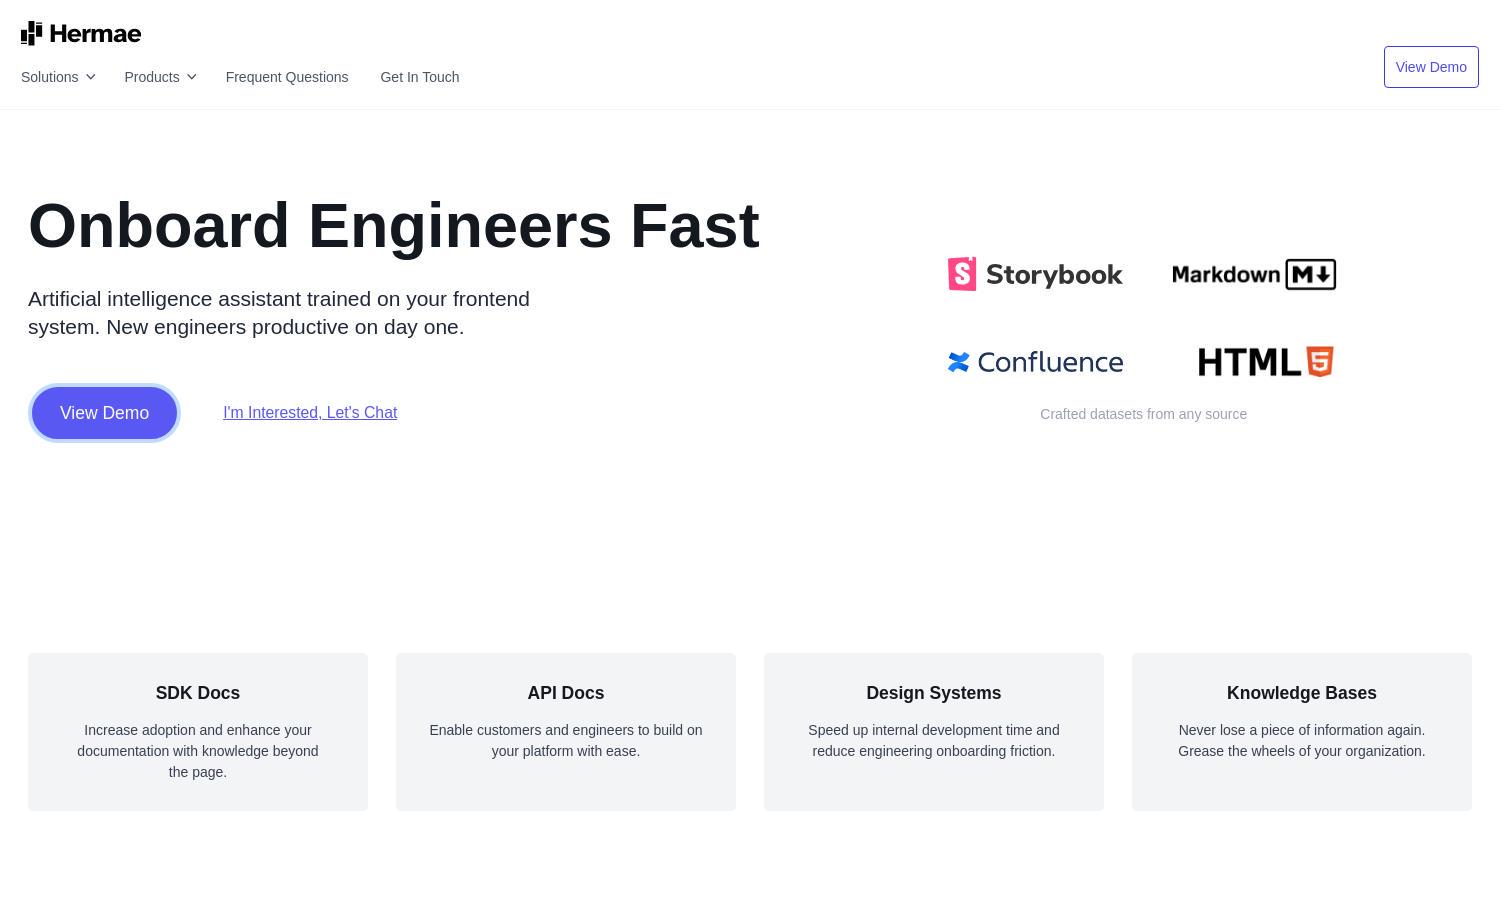Viewport: 1500px width, 900px height.
Task: Select the API Docs card heading
Action: coord(566,693)
